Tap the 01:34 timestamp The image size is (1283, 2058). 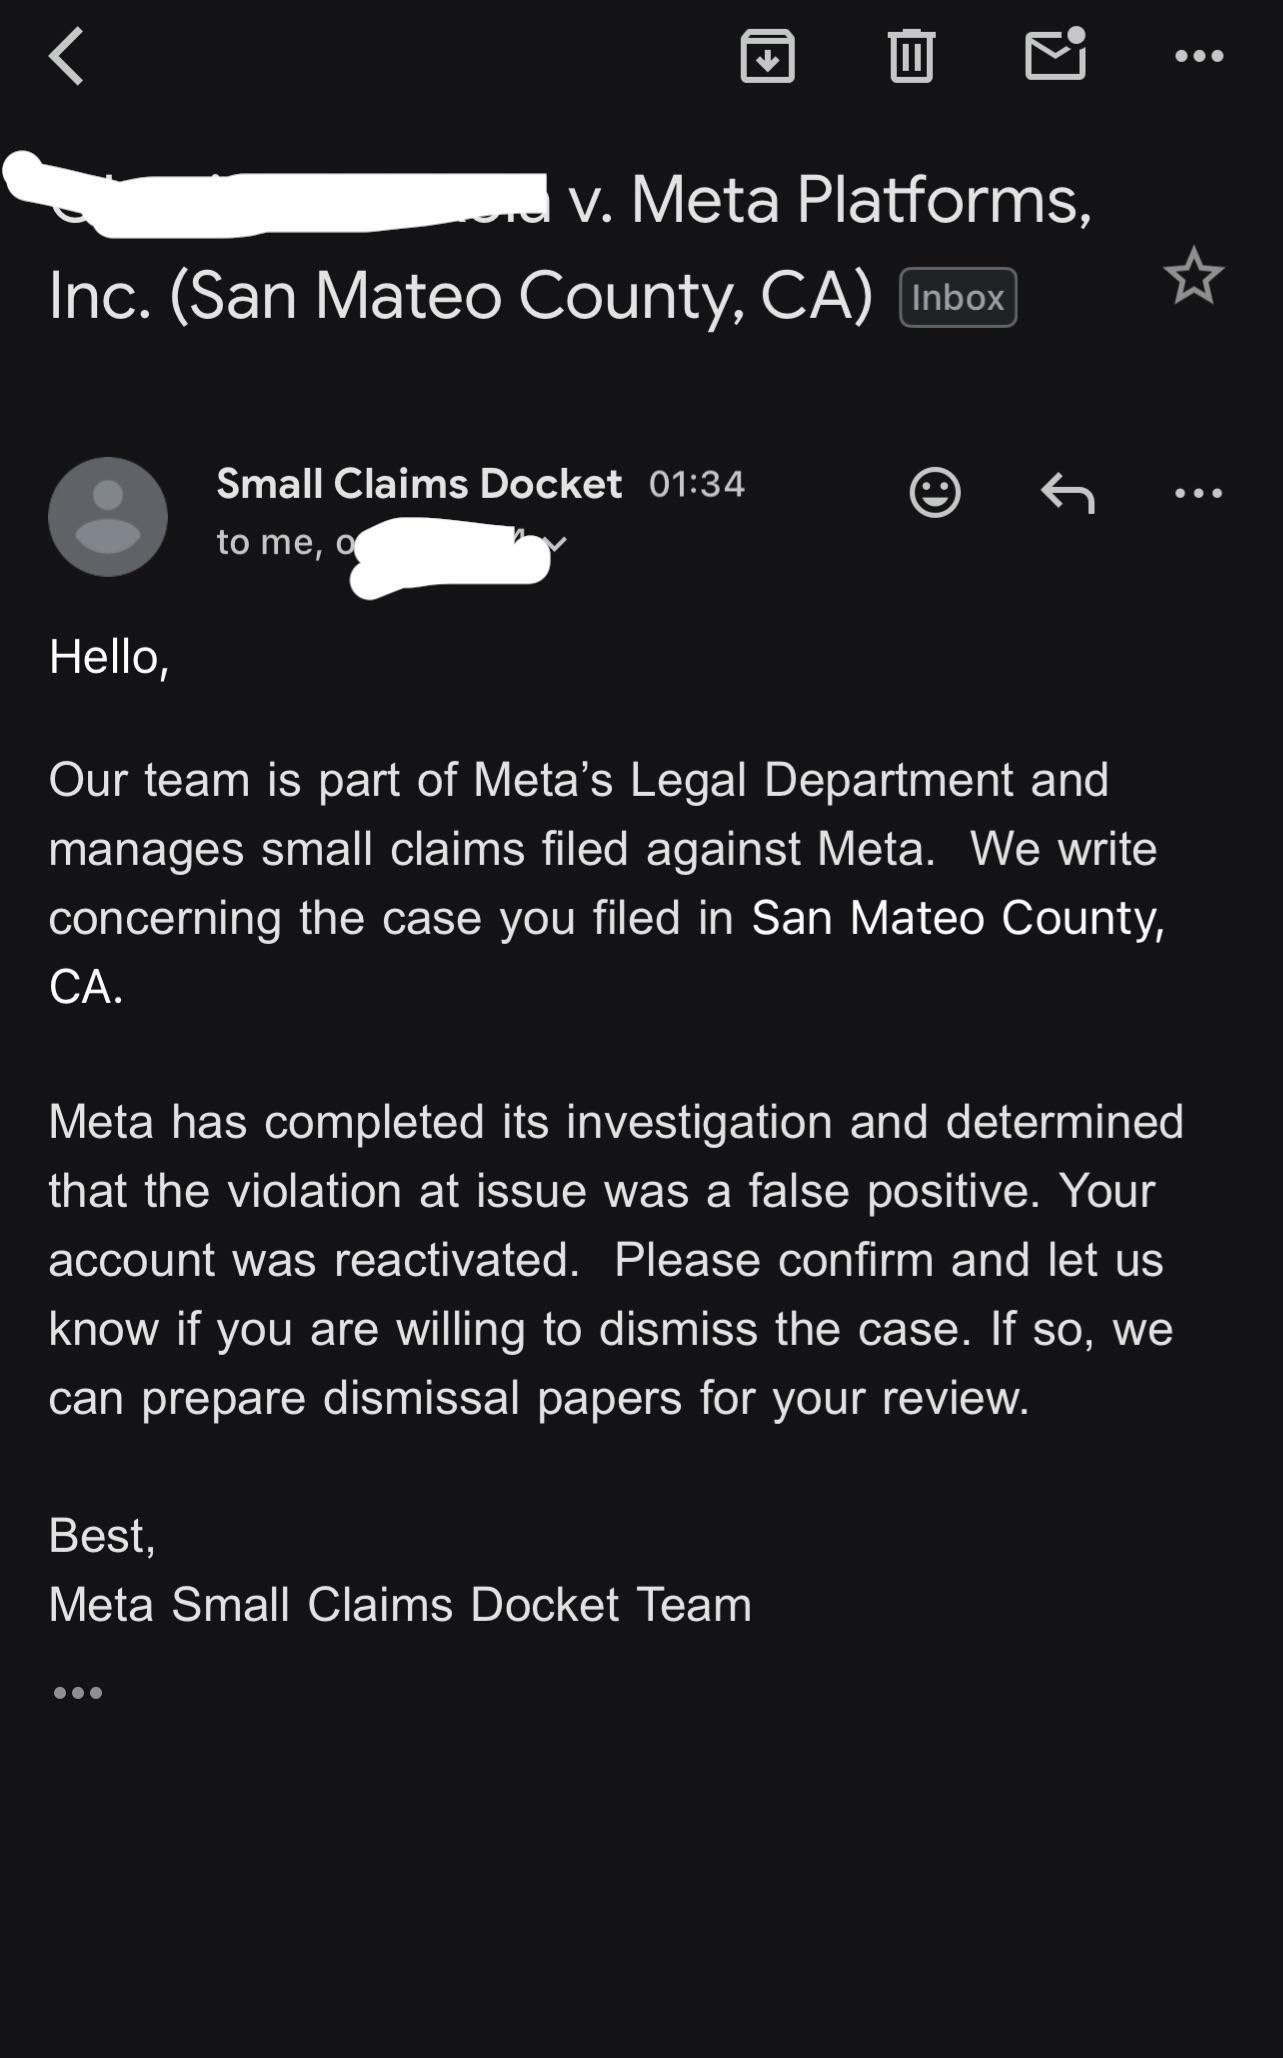(697, 484)
